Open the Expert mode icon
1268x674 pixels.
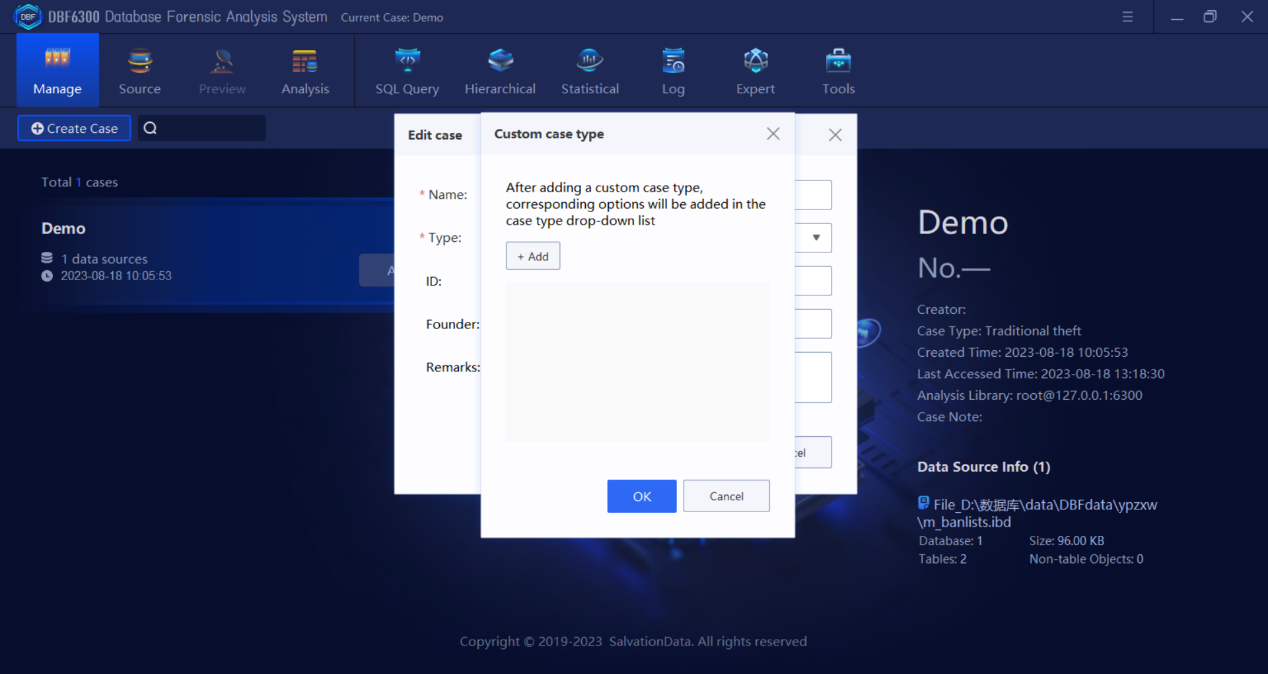click(x=755, y=62)
